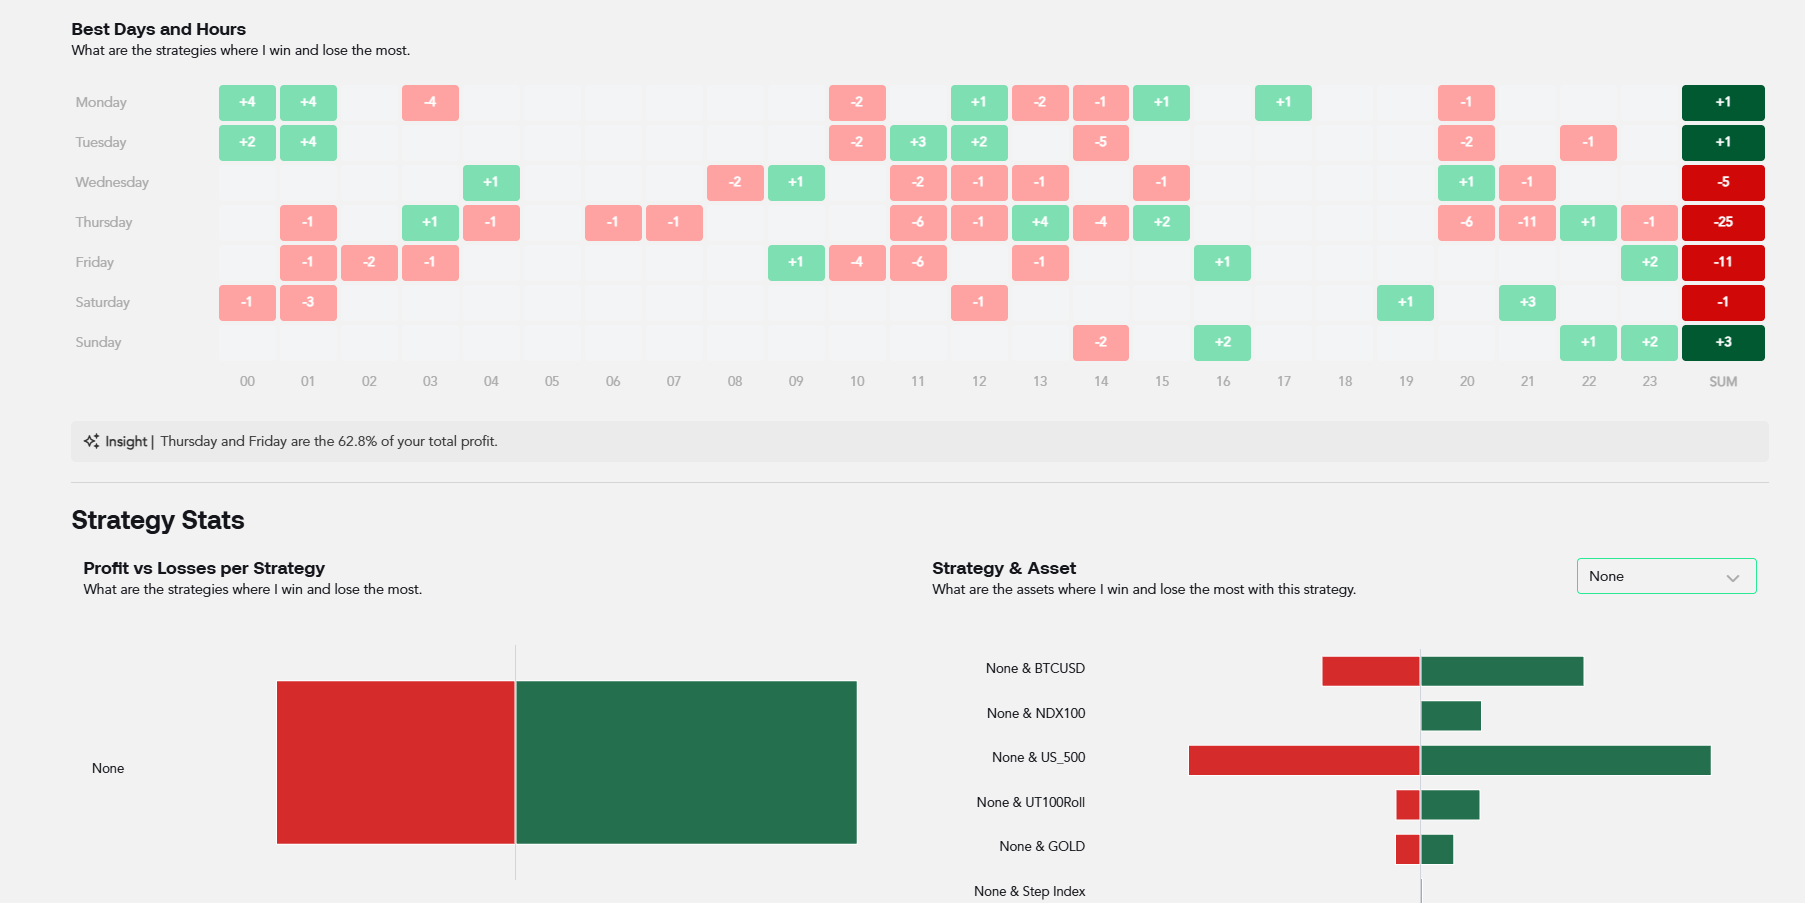Click the None & BTCUSD green profit bar

[1502, 671]
